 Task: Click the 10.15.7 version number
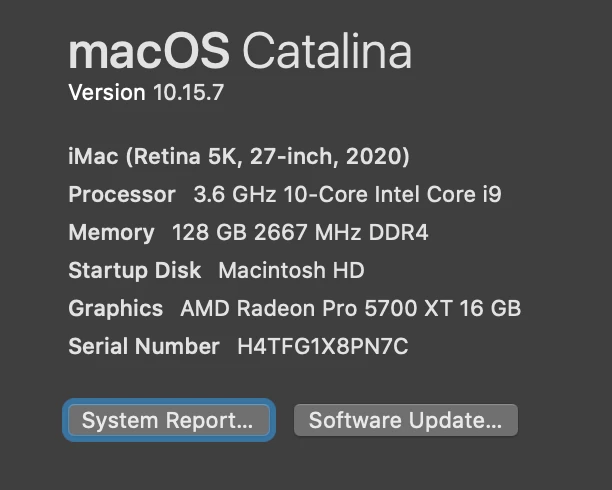pos(188,93)
